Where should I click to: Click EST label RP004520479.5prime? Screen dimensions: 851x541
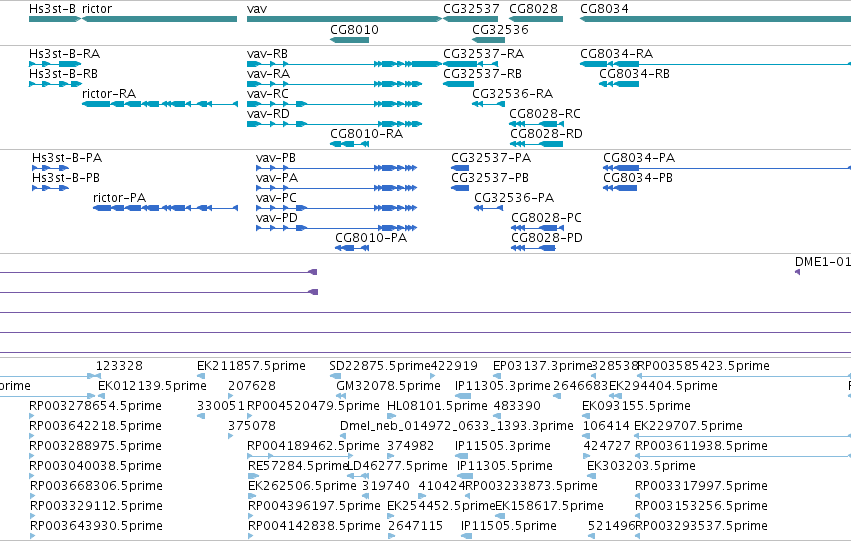(313, 406)
